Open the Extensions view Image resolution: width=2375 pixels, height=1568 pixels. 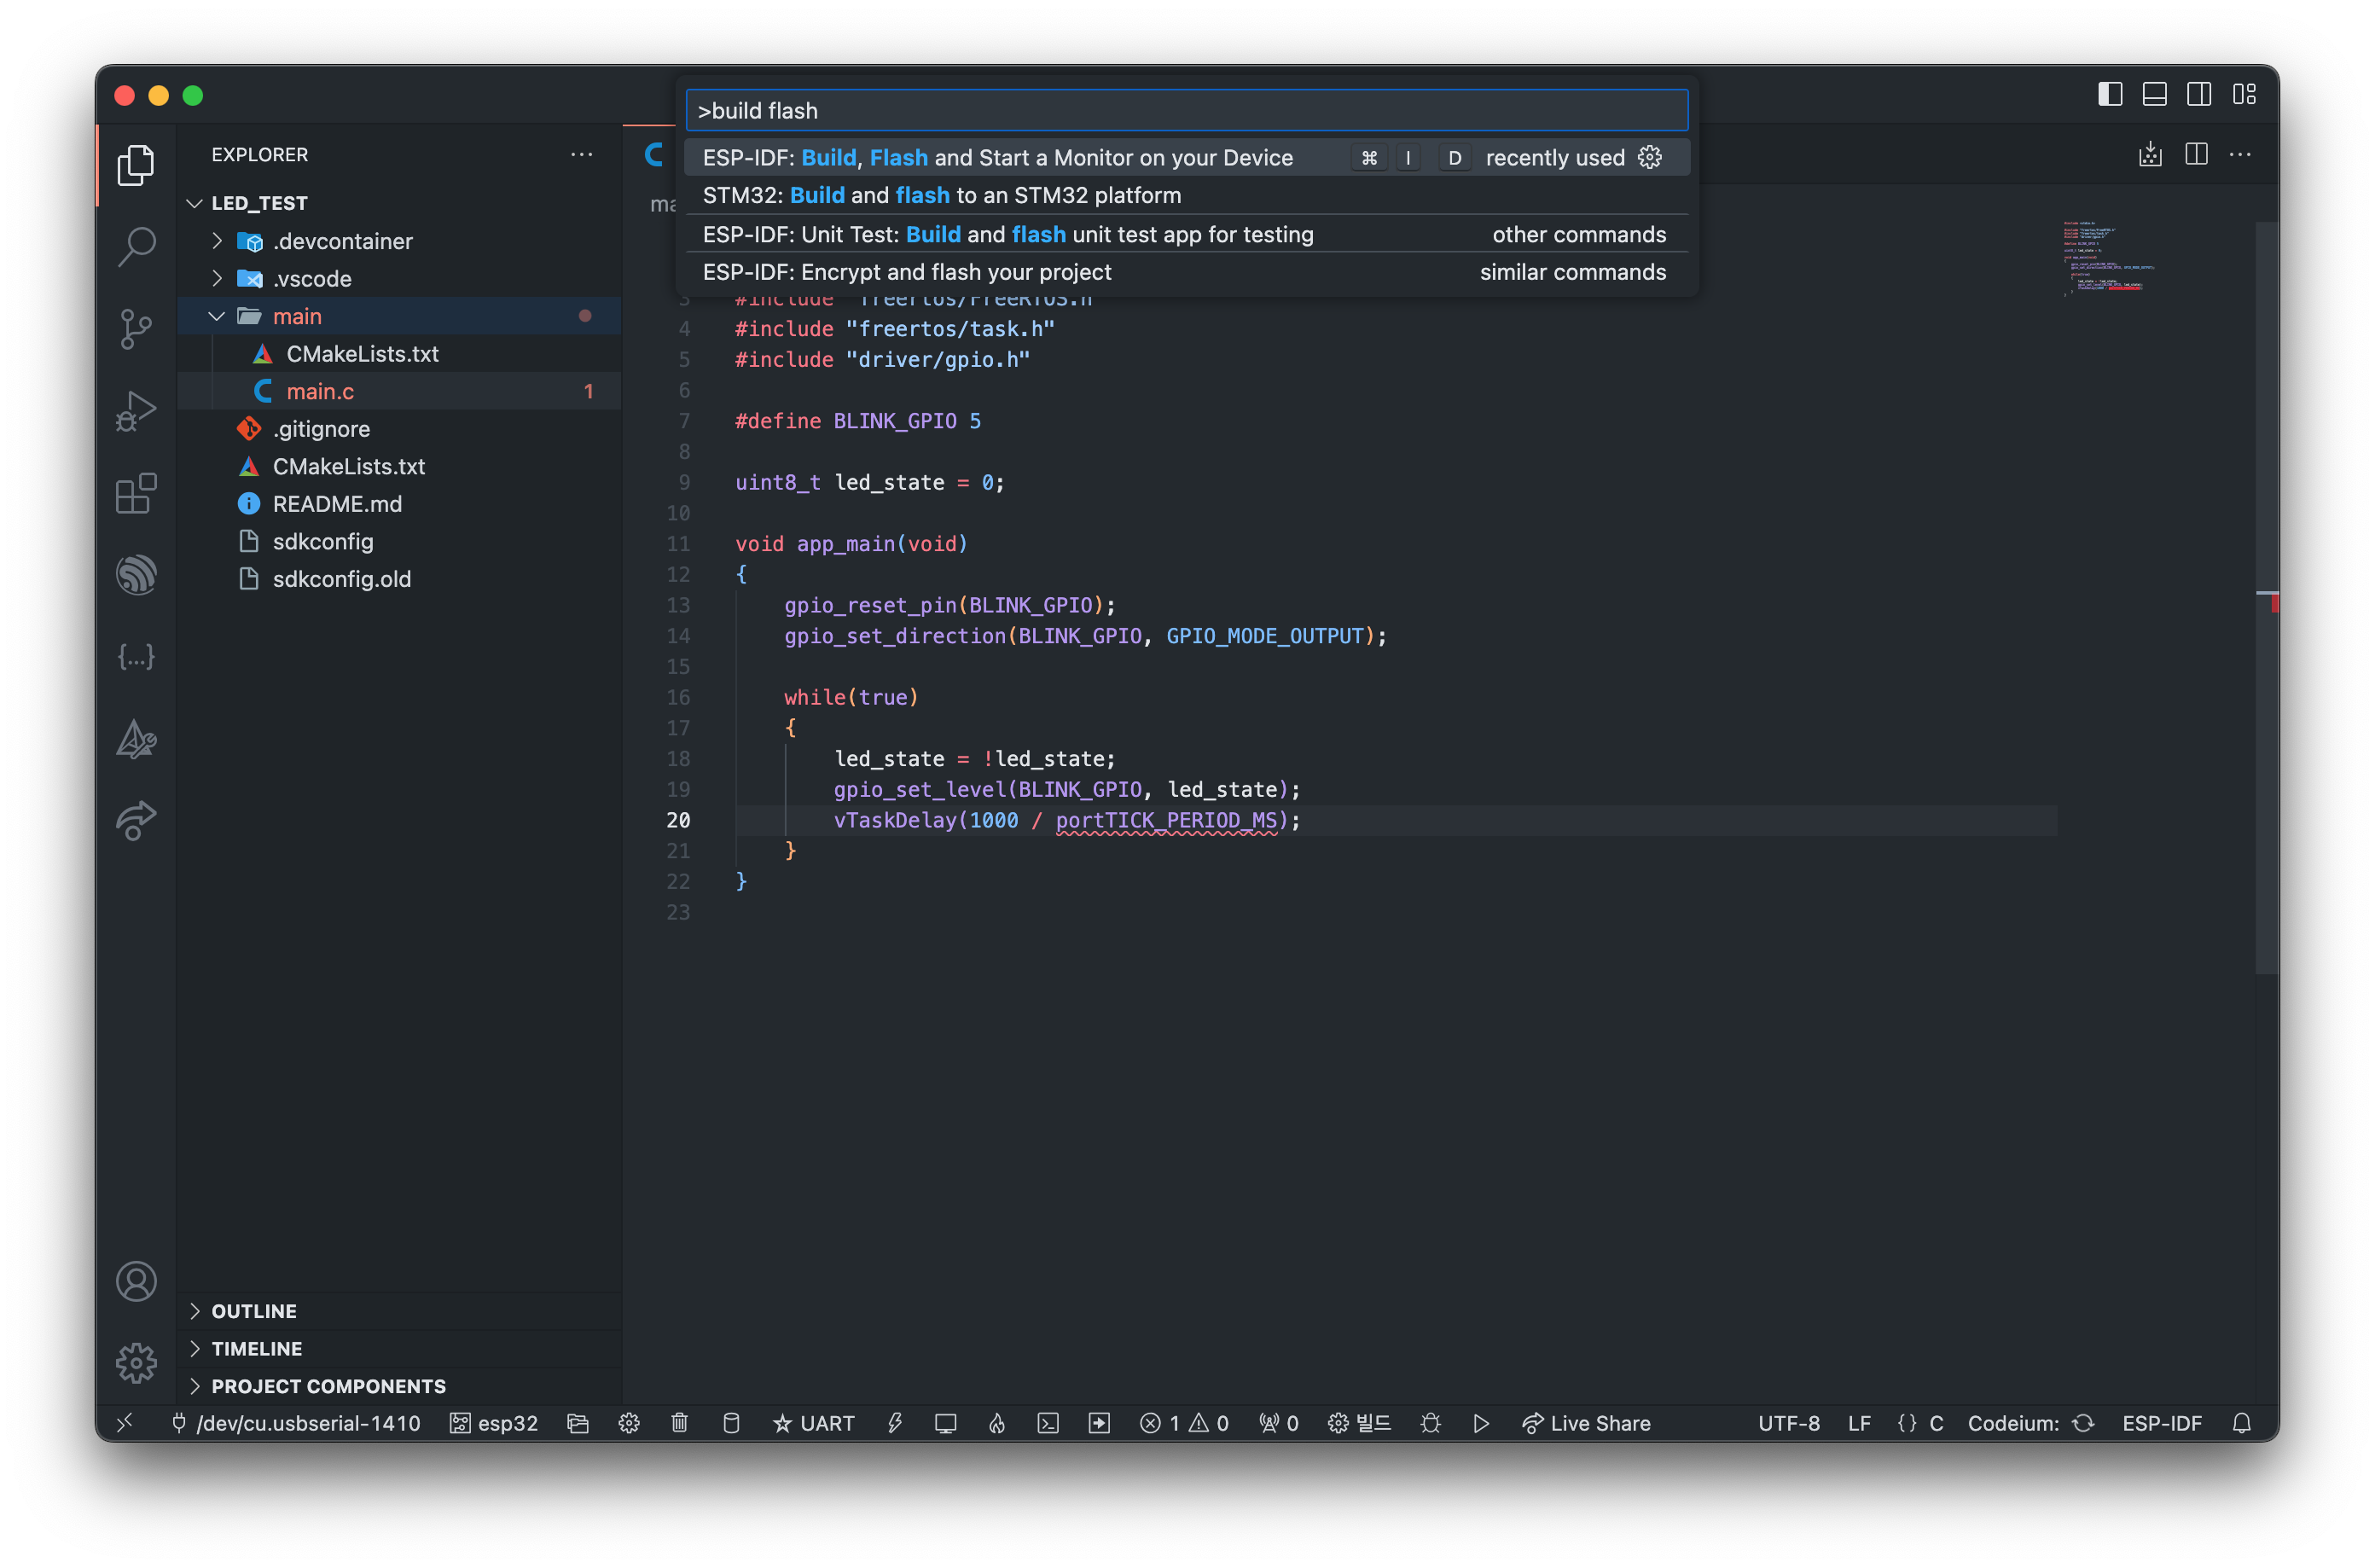click(136, 493)
